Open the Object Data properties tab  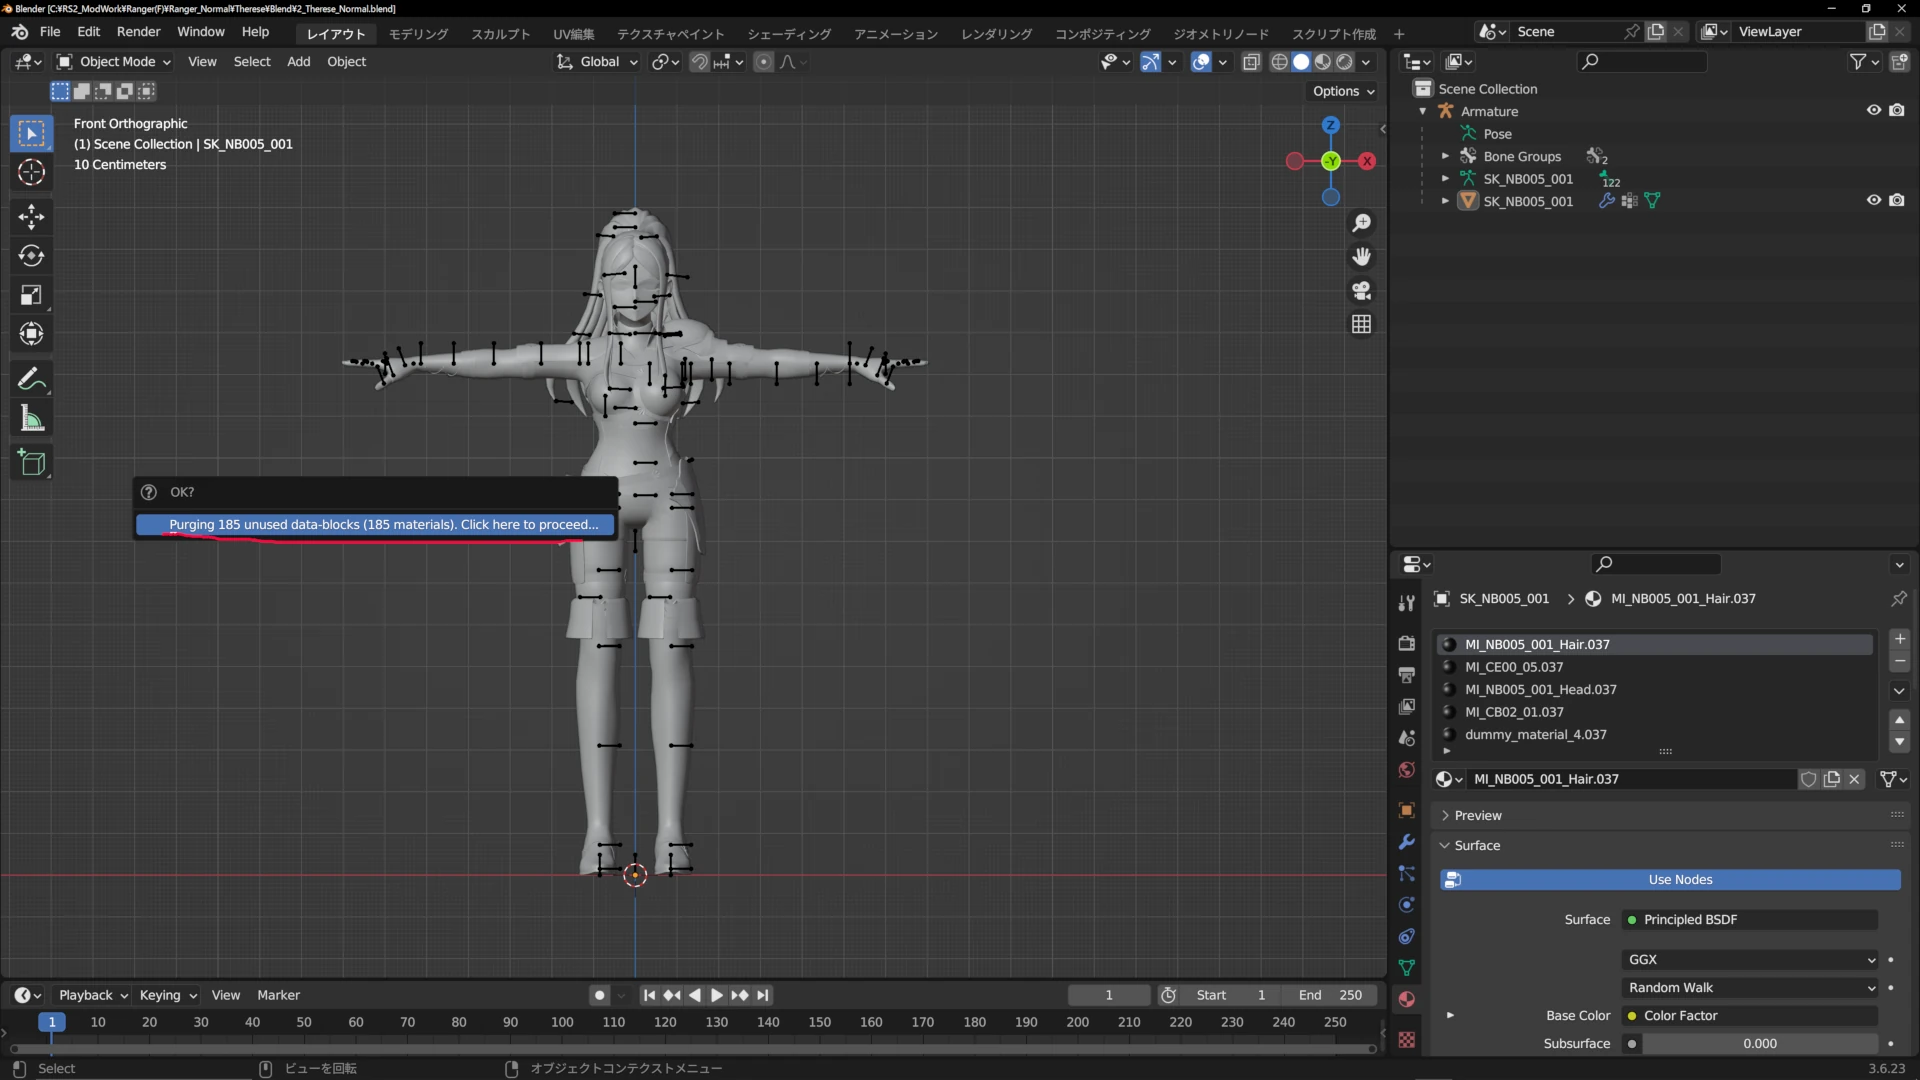click(1406, 968)
